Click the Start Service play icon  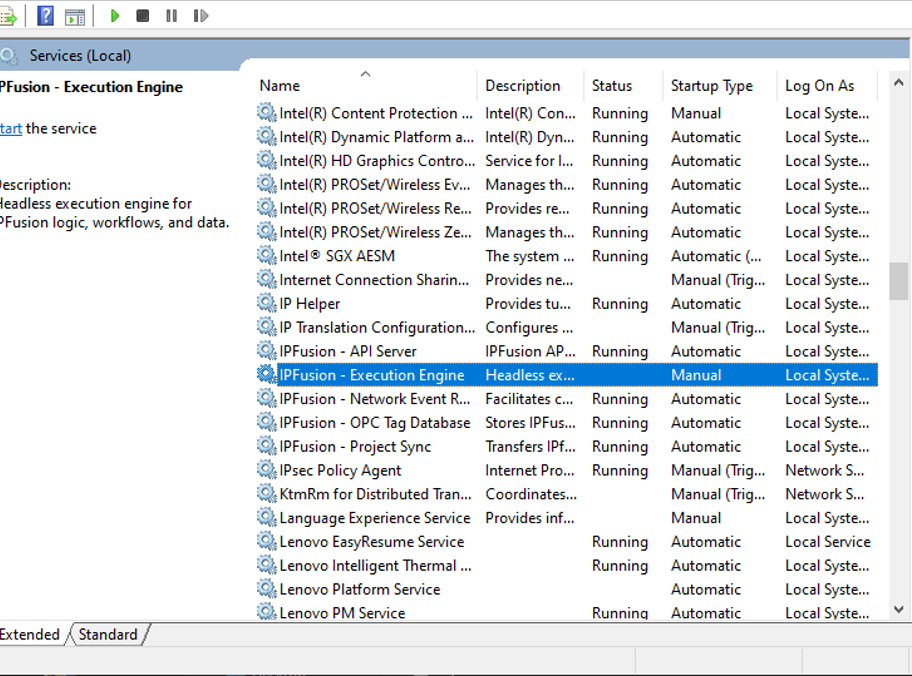(x=115, y=16)
